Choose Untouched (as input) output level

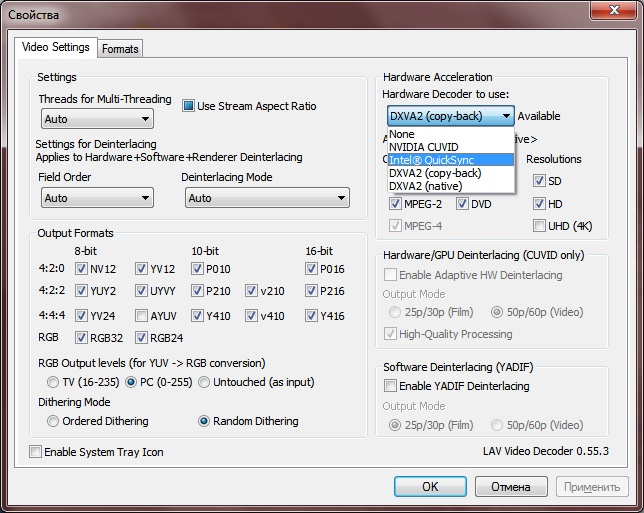point(203,382)
